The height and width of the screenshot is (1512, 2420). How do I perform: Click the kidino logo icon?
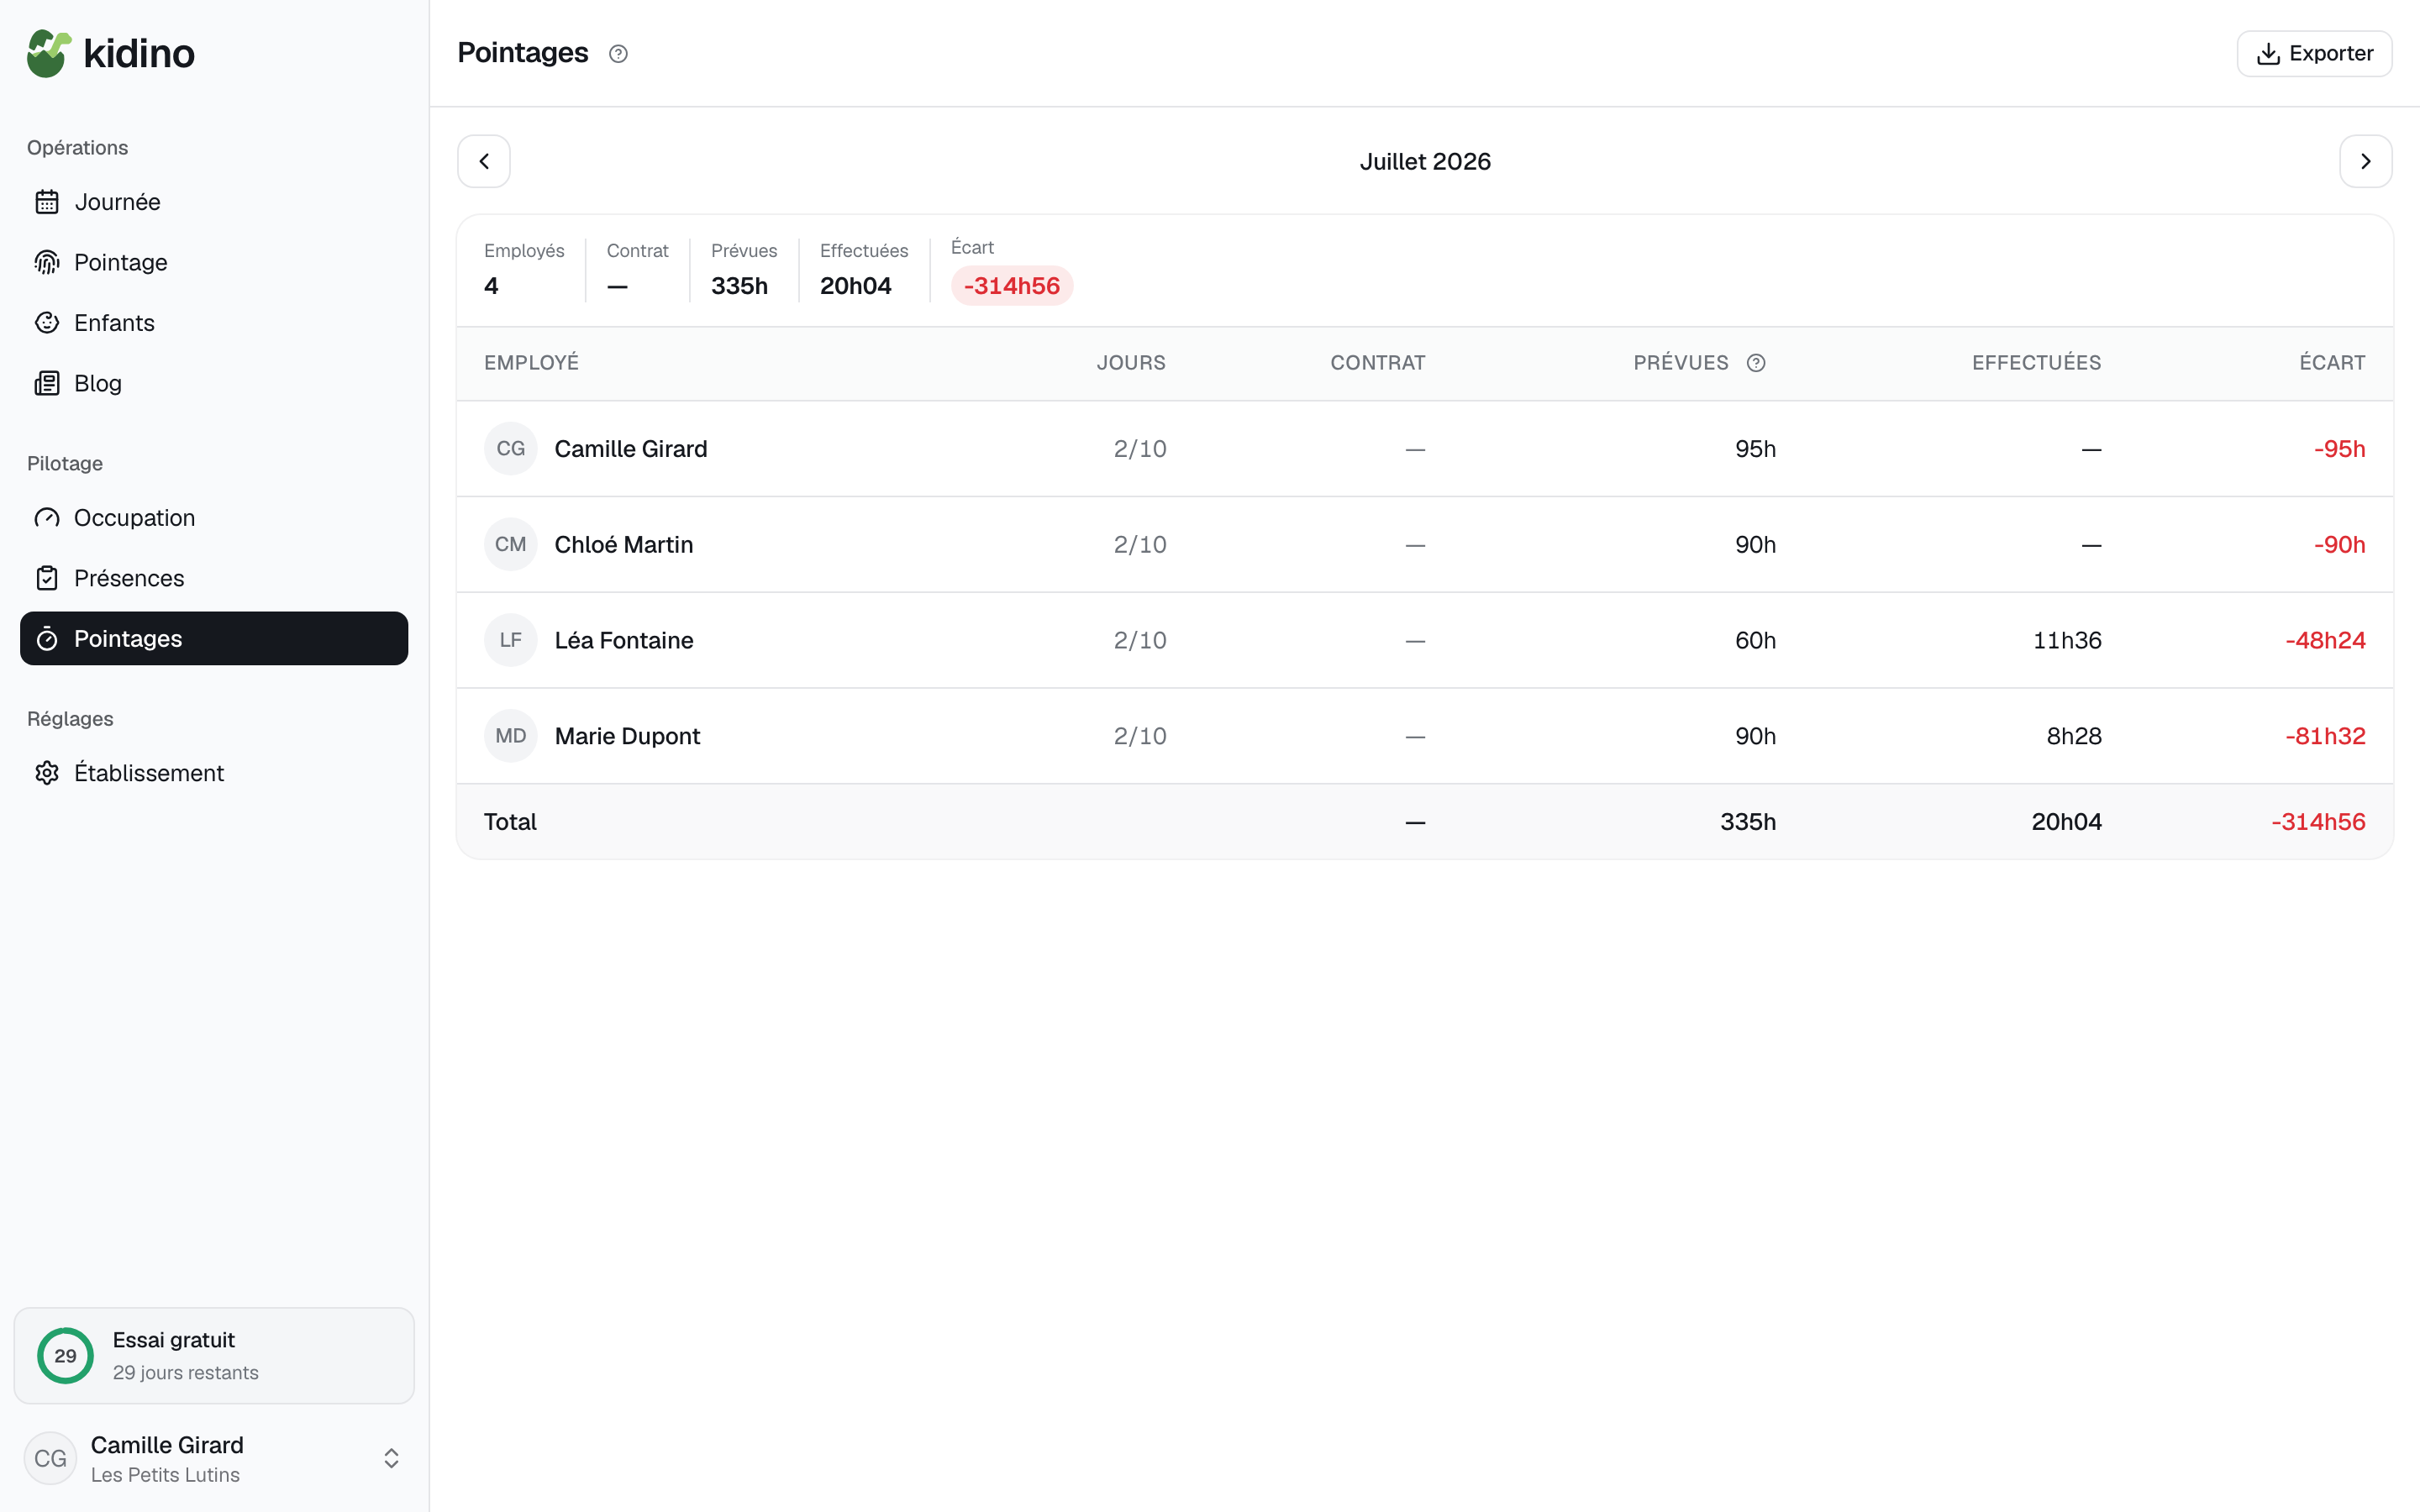tap(49, 53)
